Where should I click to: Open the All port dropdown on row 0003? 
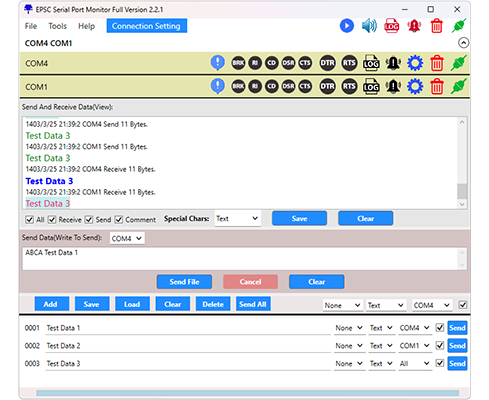(414, 363)
